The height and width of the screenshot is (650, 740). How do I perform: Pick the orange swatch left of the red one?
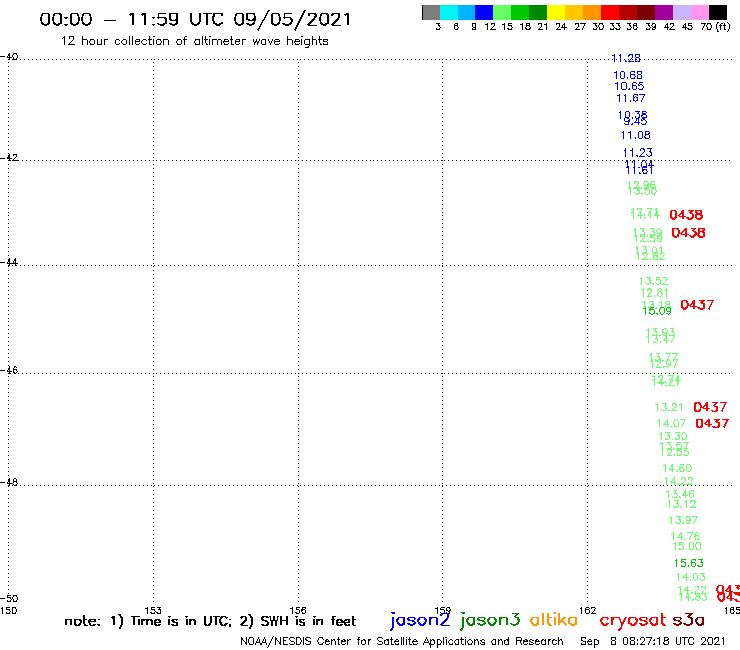pos(592,12)
